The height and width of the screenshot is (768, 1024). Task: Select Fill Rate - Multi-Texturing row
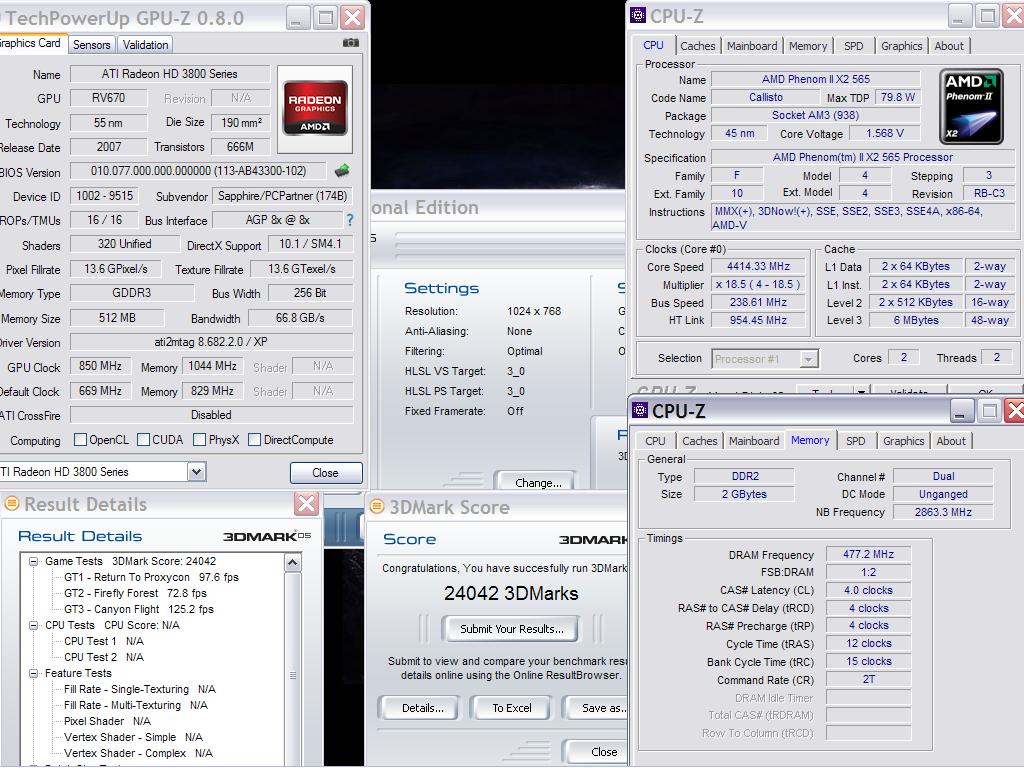(136, 705)
